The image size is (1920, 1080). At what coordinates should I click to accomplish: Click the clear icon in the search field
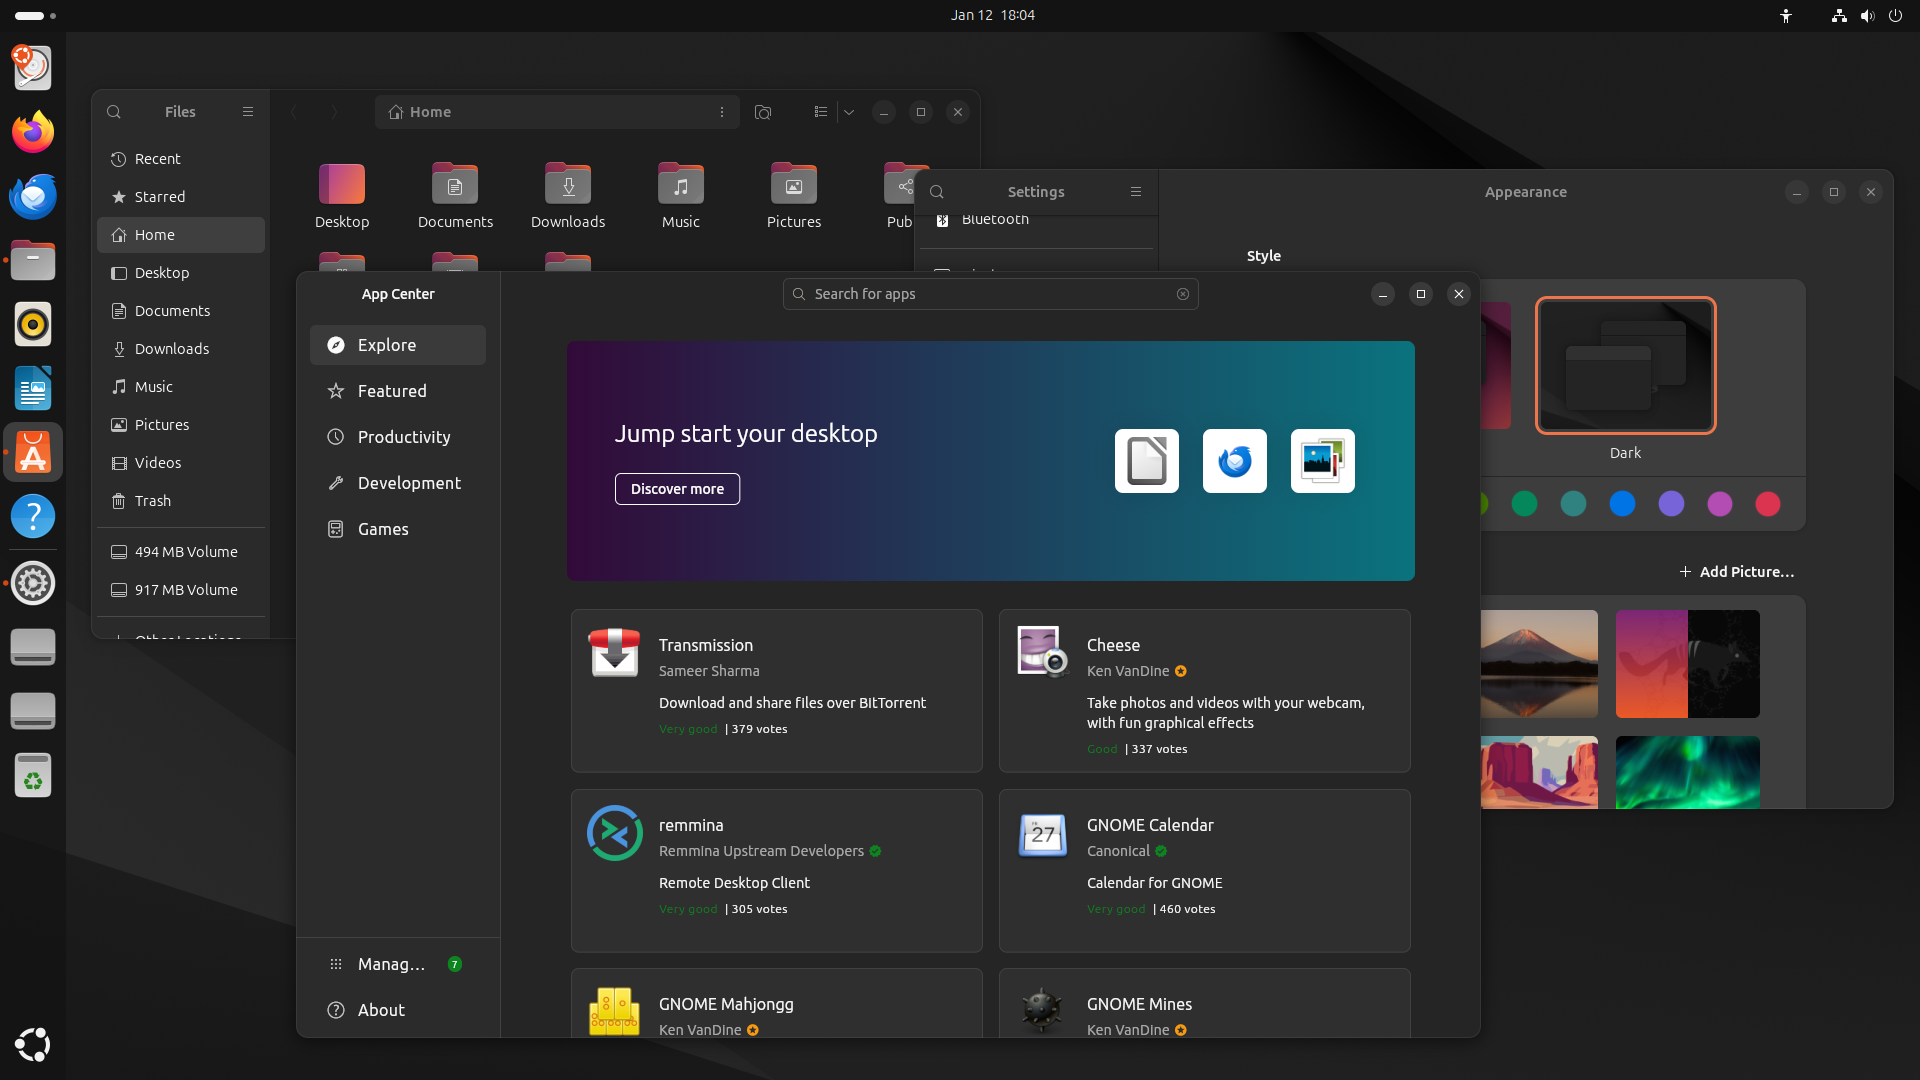(x=1183, y=294)
